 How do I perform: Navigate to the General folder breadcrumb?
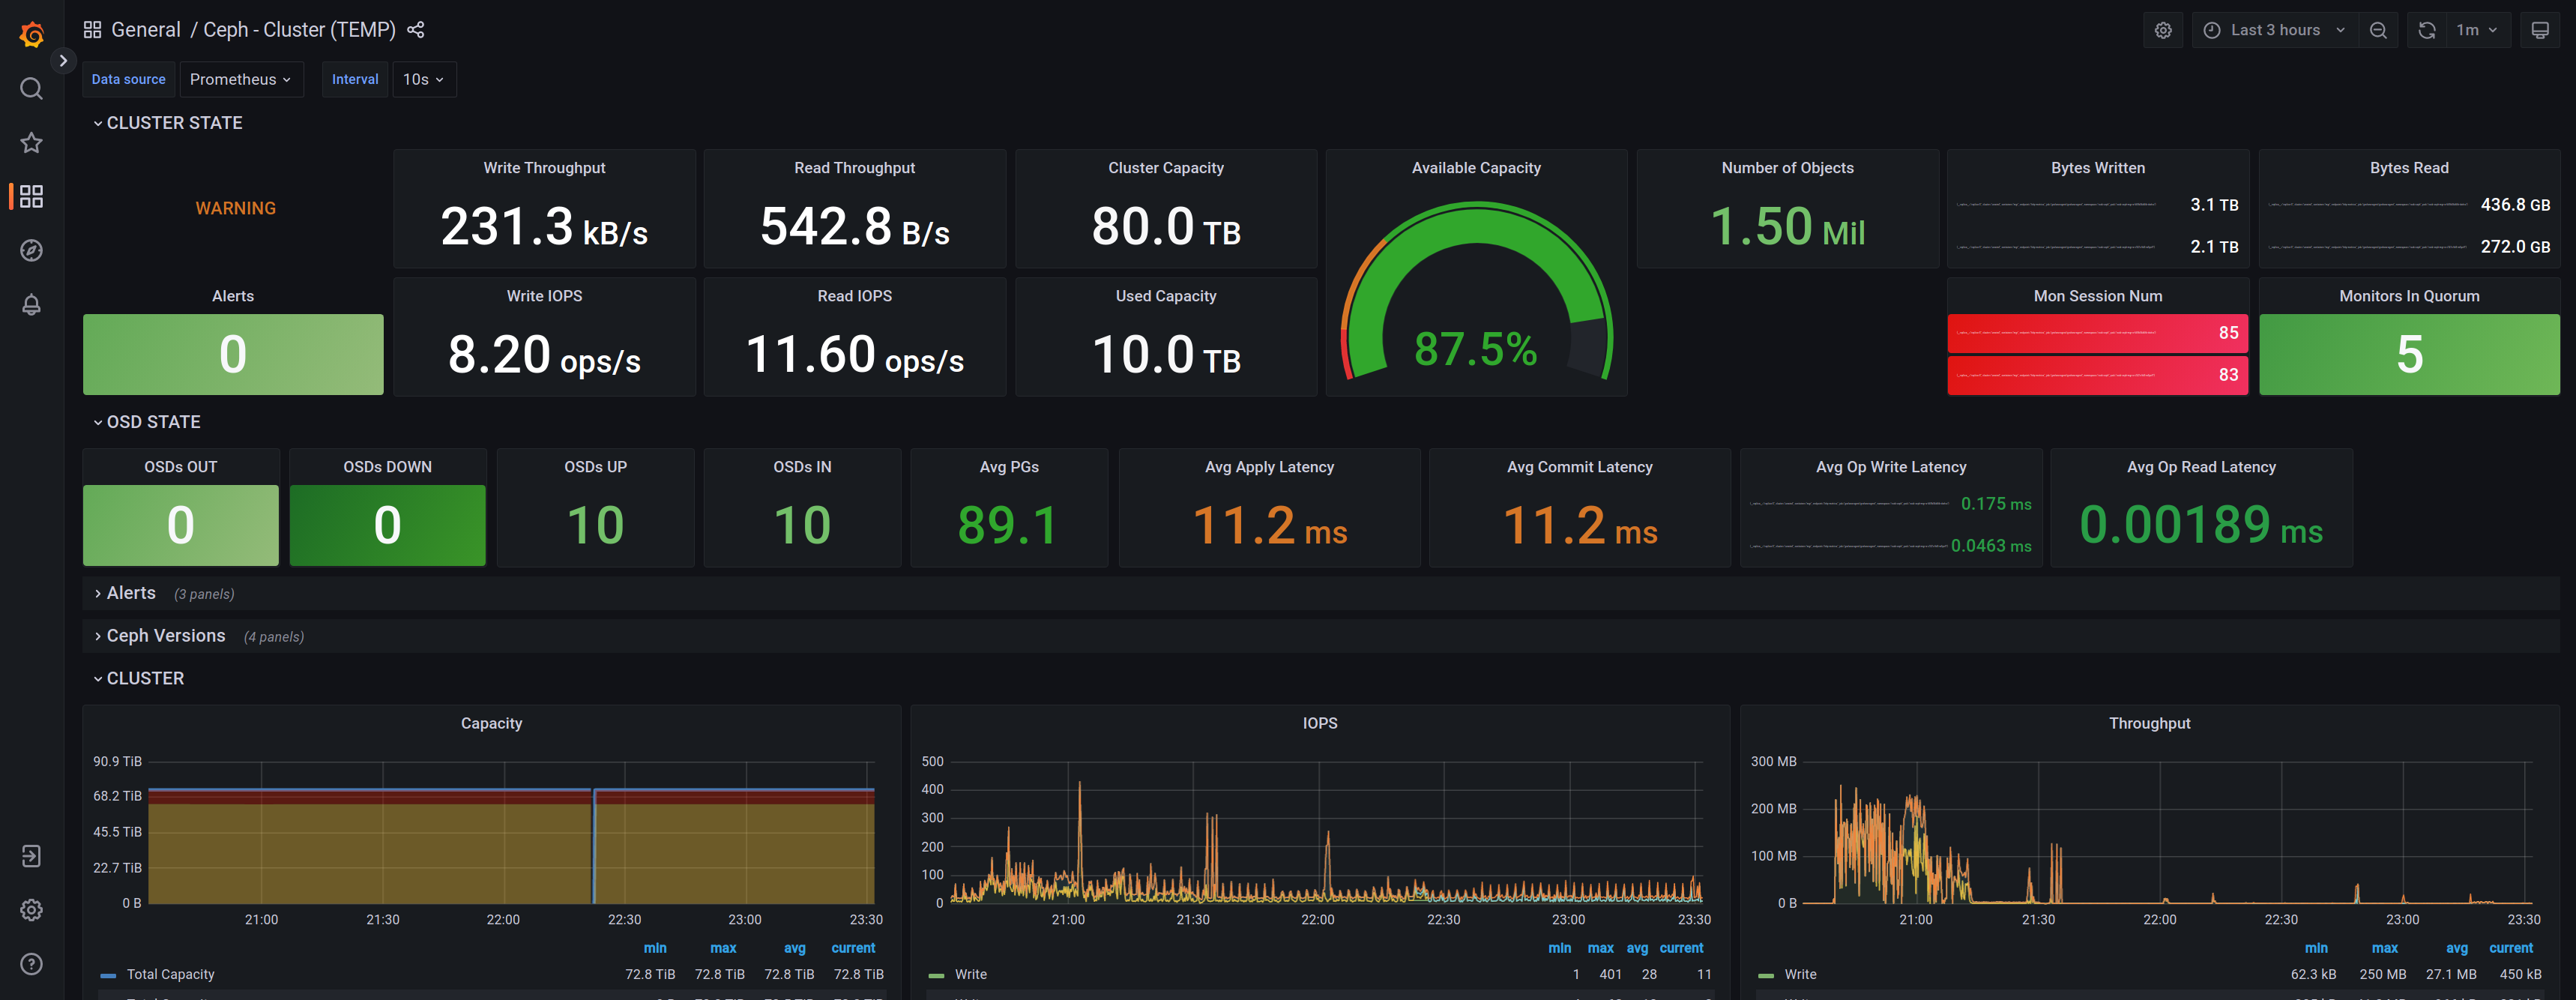[x=146, y=29]
